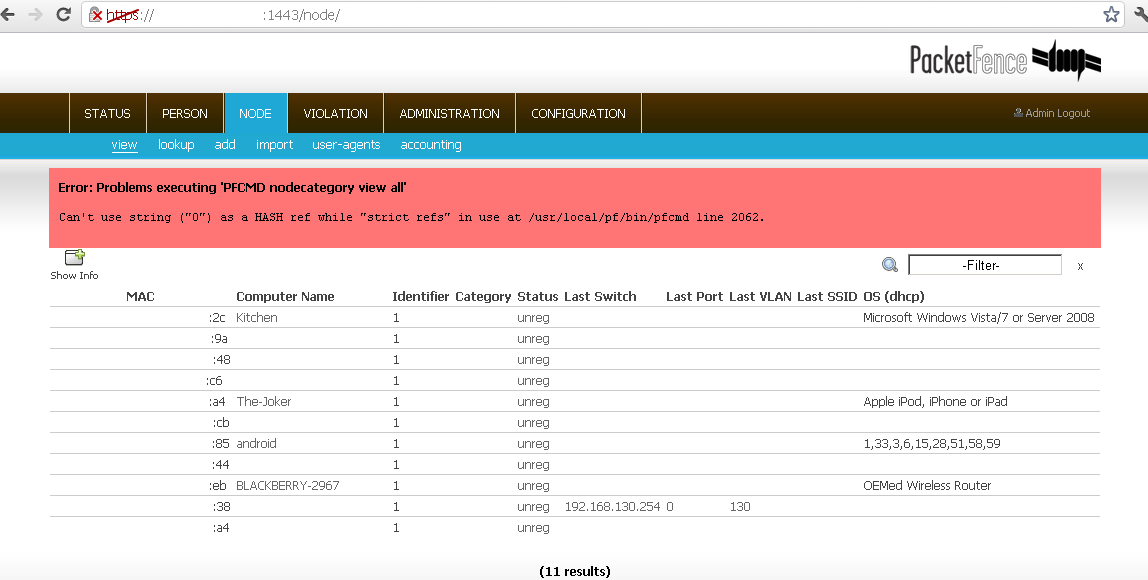The width and height of the screenshot is (1148, 580).
Task: Open the user-agents submenu link
Action: pyautogui.click(x=346, y=145)
